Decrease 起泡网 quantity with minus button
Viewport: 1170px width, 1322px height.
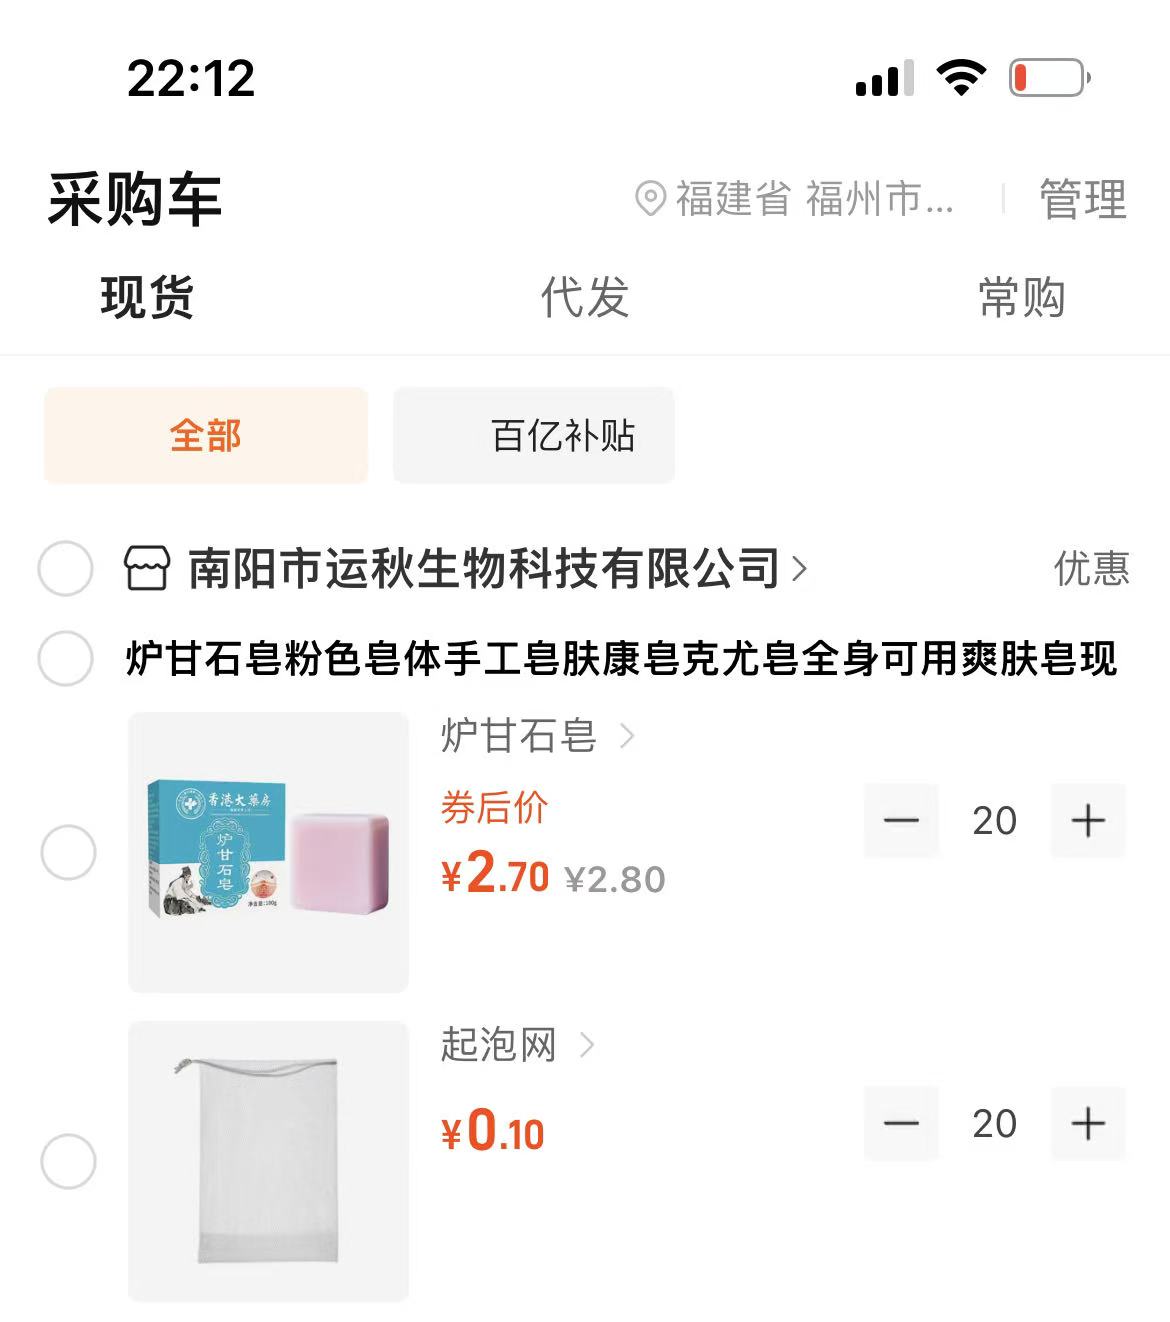tap(901, 1124)
